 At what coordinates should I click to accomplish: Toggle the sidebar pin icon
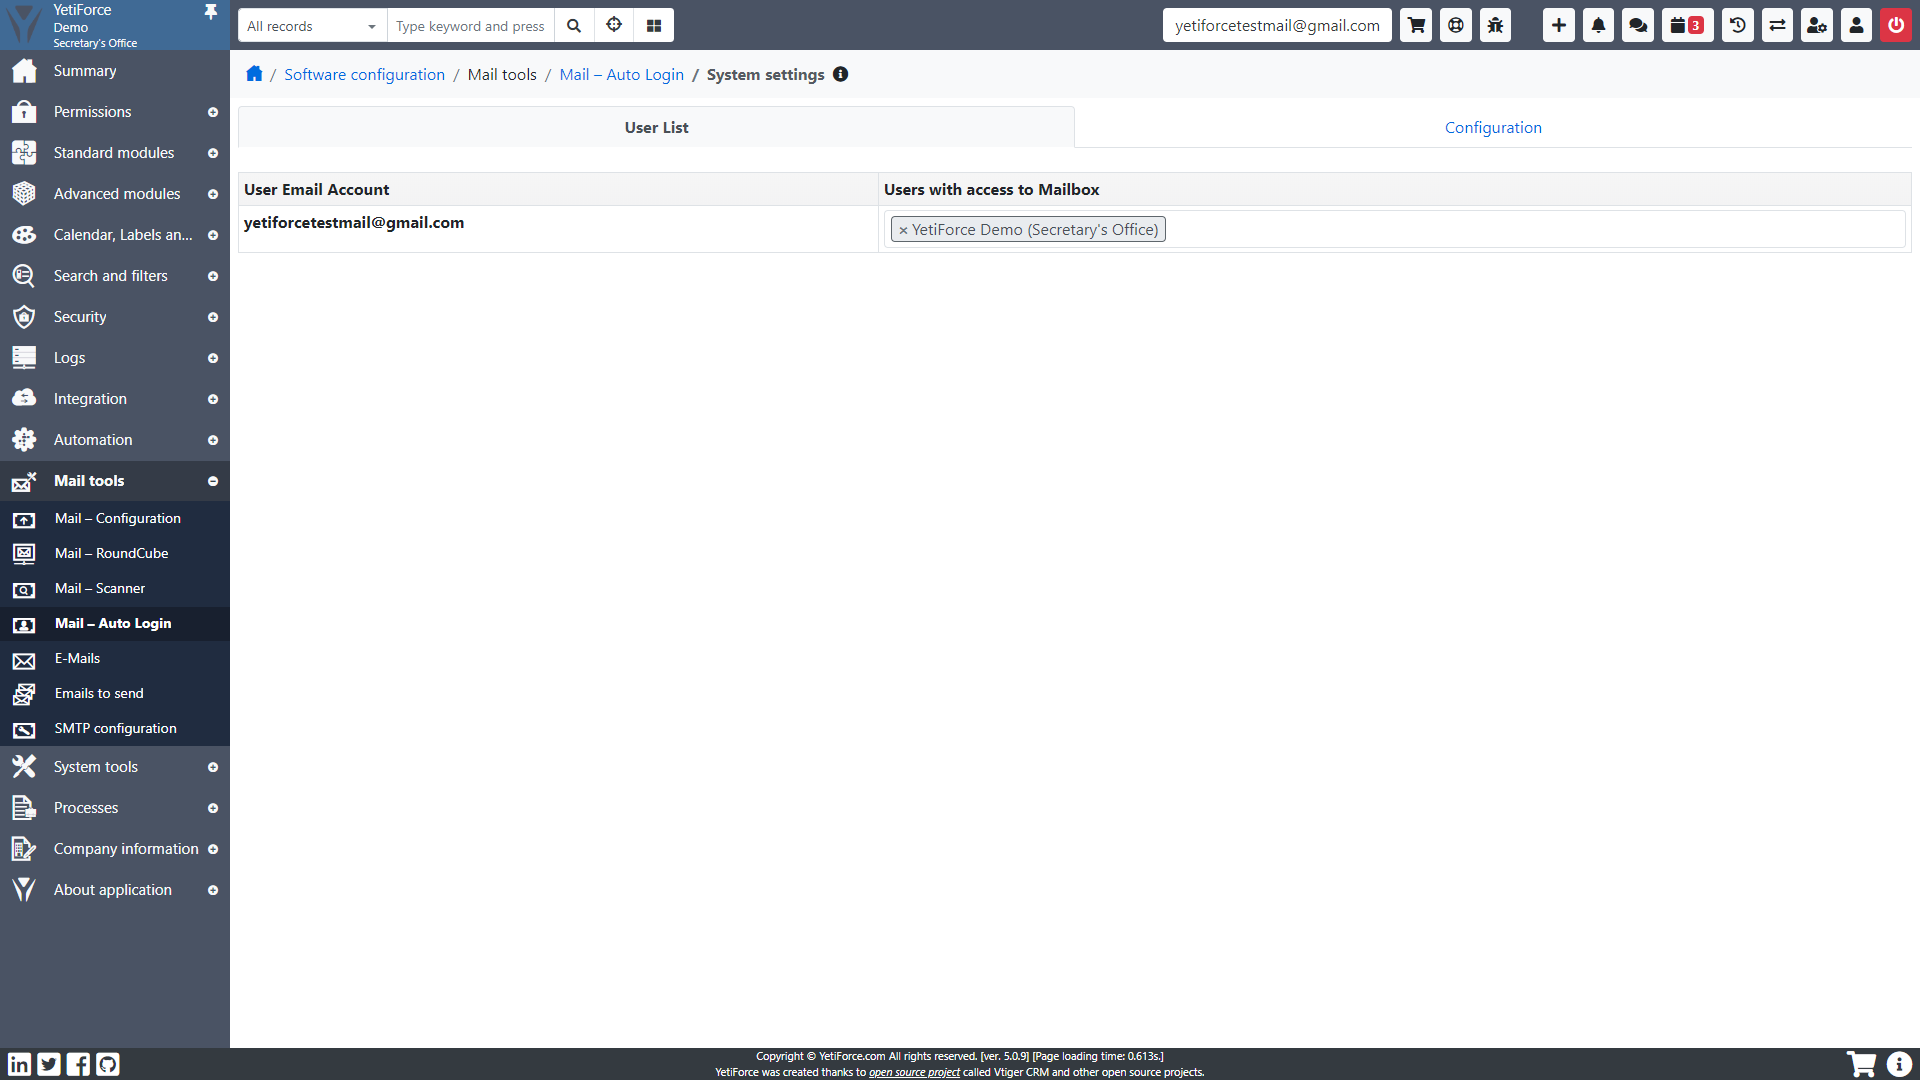click(x=211, y=12)
